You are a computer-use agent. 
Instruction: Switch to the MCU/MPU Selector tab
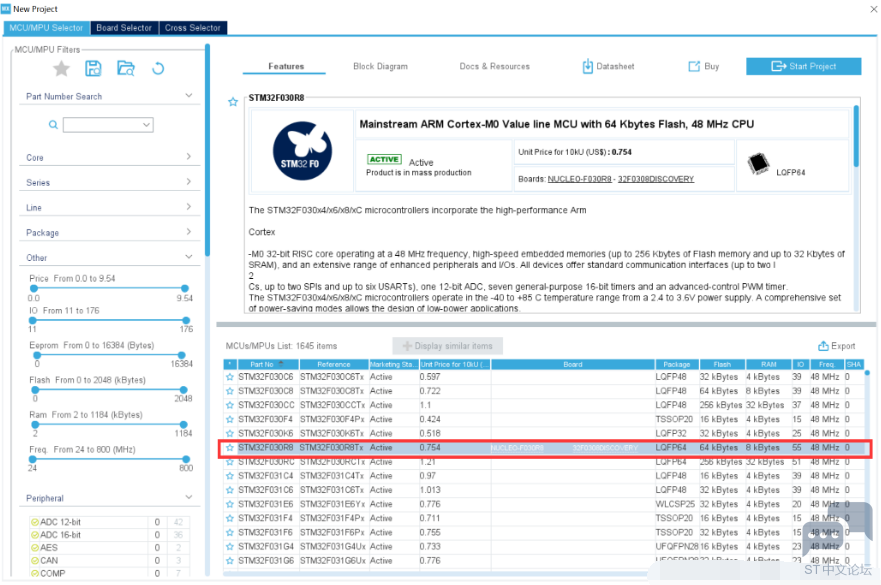(46, 28)
